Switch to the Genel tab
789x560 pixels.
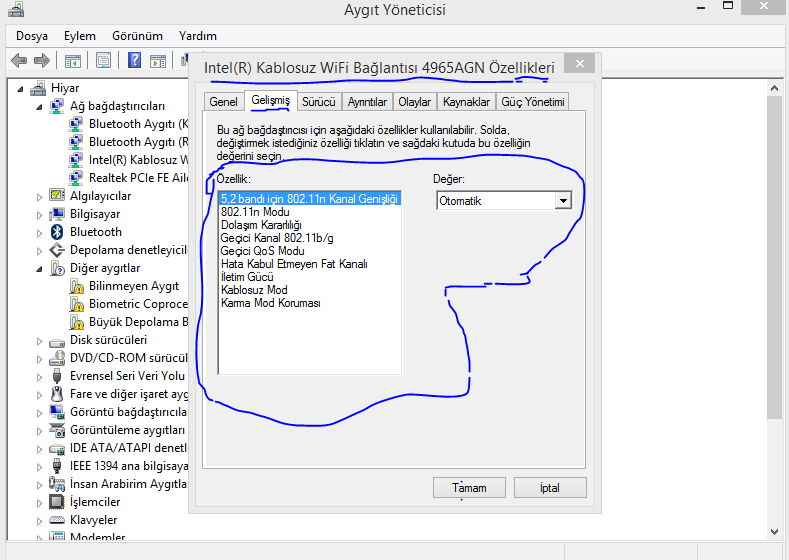coord(223,102)
